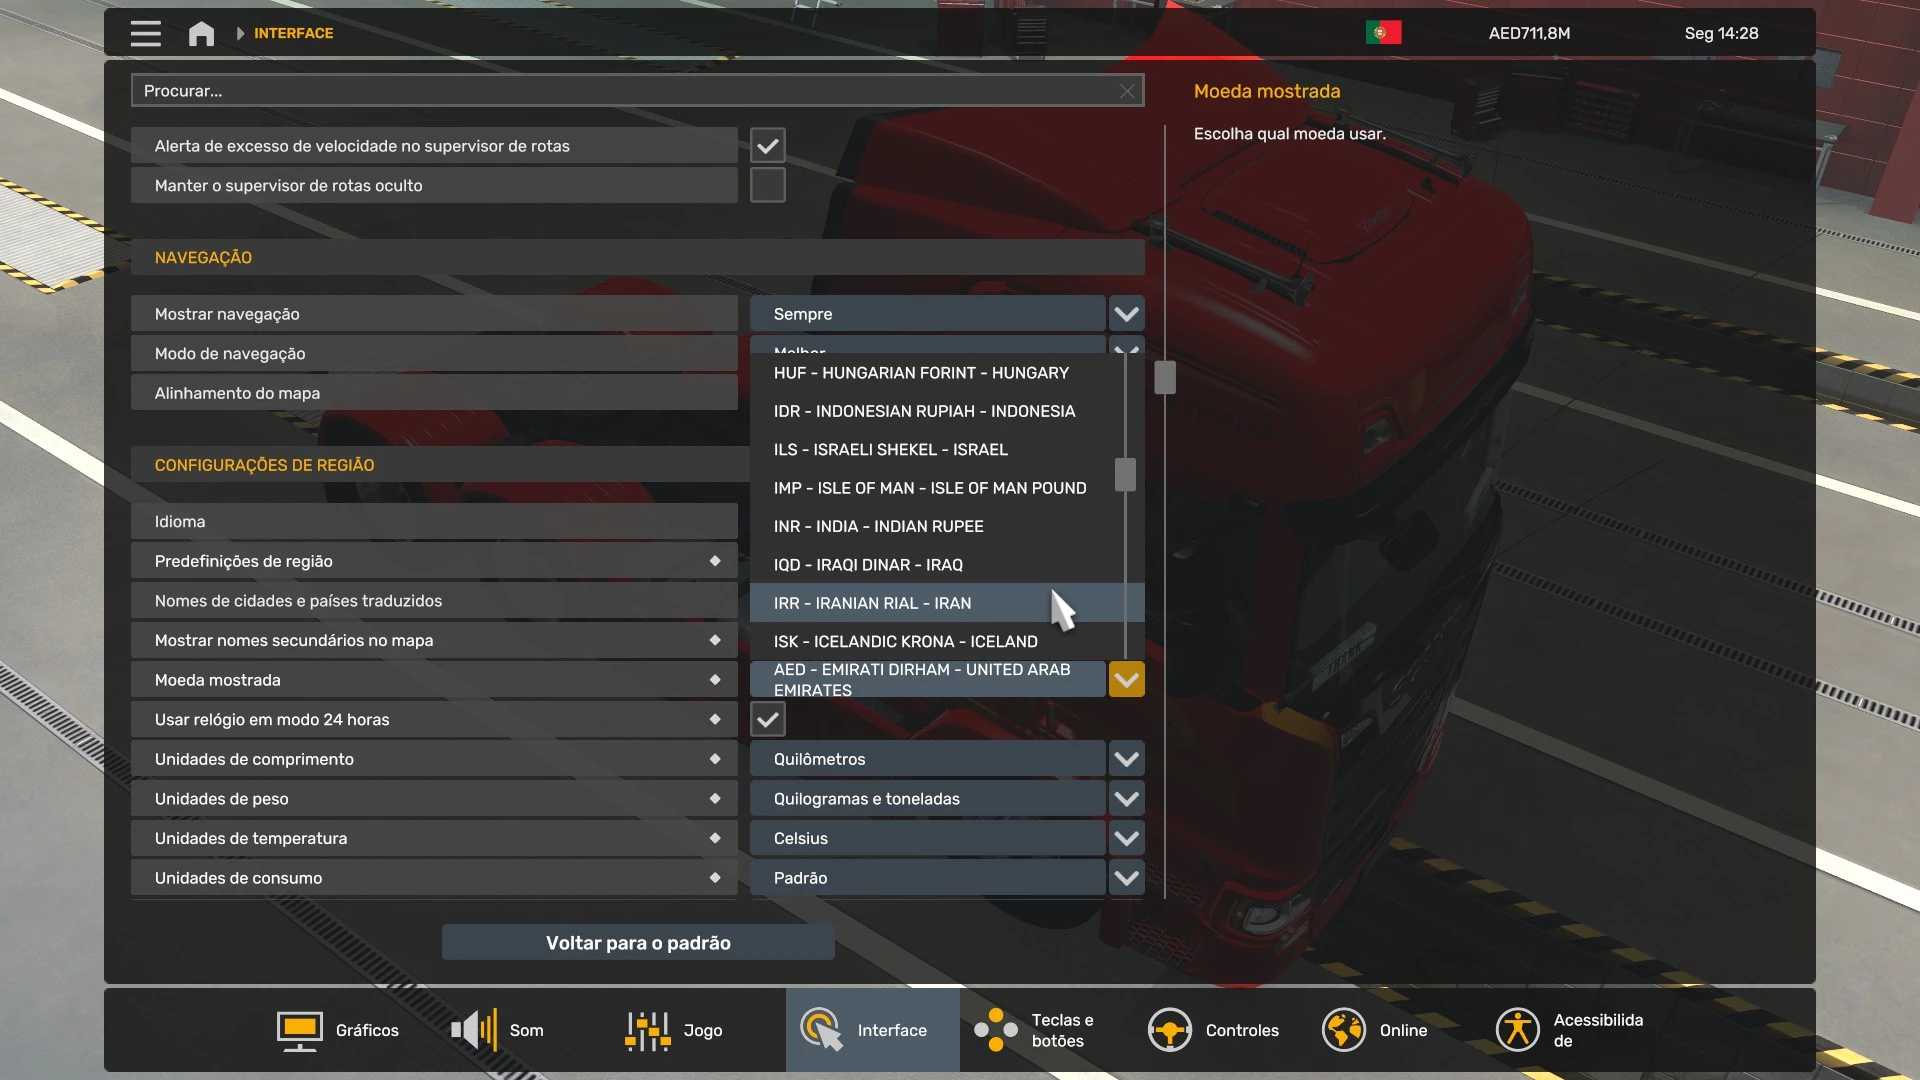1920x1080 pixels.
Task: Click the Procurar search field
Action: 620,91
